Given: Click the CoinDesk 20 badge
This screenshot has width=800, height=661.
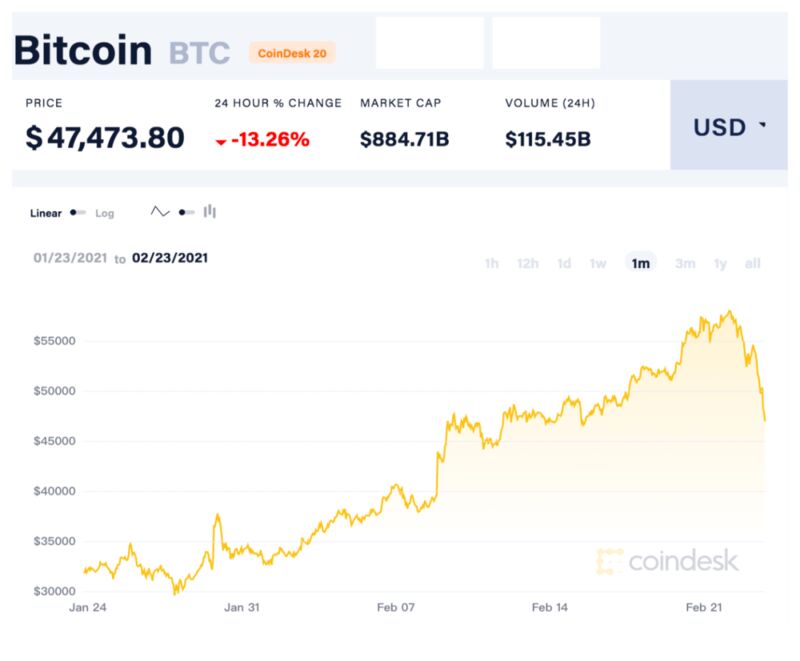Looking at the screenshot, I should pyautogui.click(x=291, y=53).
